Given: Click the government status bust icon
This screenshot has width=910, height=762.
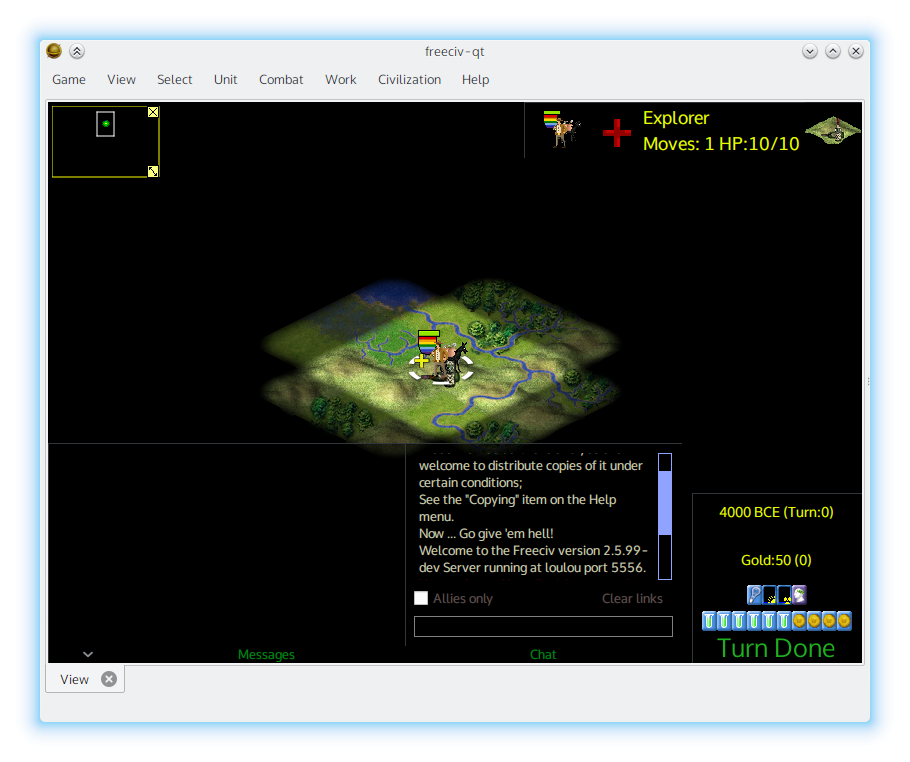Looking at the screenshot, I should (x=799, y=596).
